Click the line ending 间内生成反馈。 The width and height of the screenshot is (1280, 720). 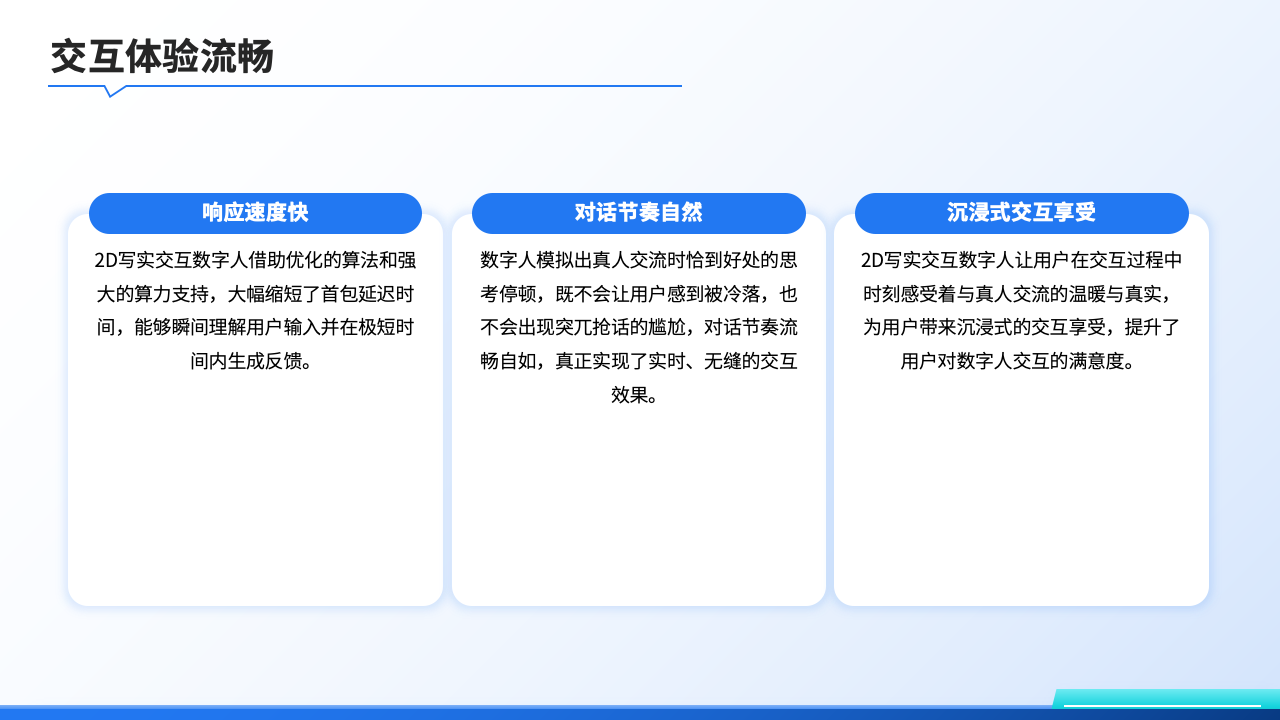click(255, 361)
